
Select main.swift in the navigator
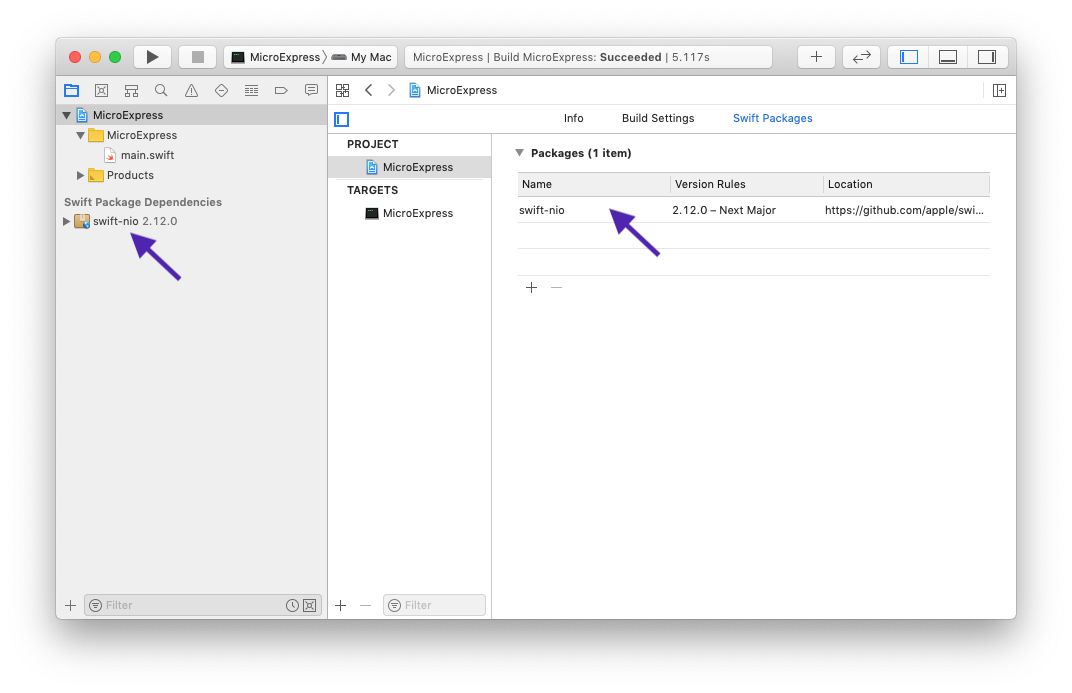coord(147,155)
